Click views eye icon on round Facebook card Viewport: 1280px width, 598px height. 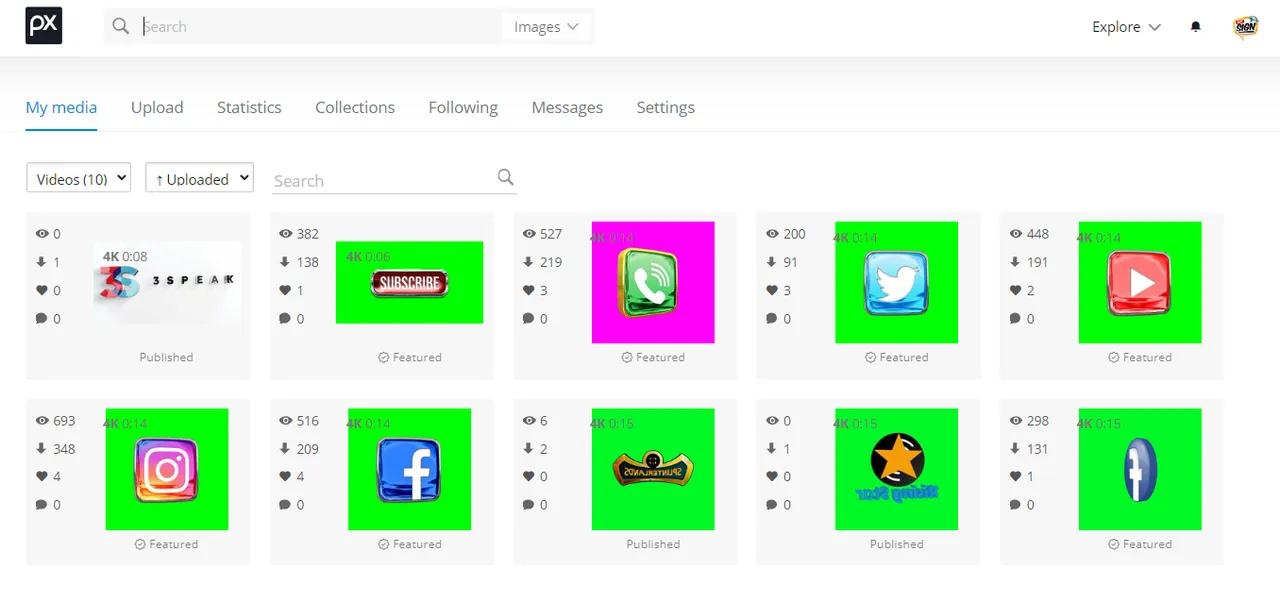point(1015,421)
